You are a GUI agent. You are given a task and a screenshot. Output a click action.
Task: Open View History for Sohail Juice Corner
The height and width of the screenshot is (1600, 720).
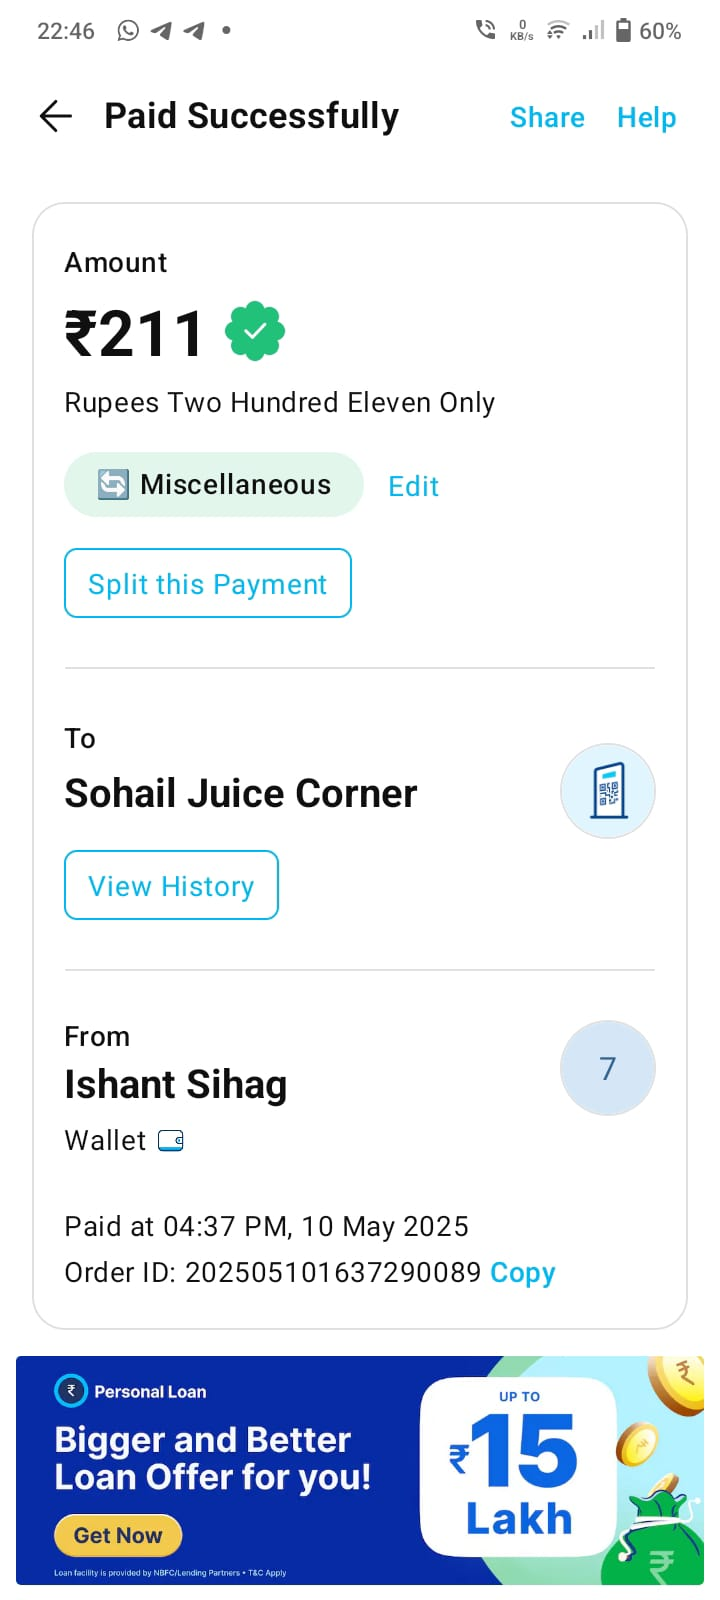tap(171, 886)
